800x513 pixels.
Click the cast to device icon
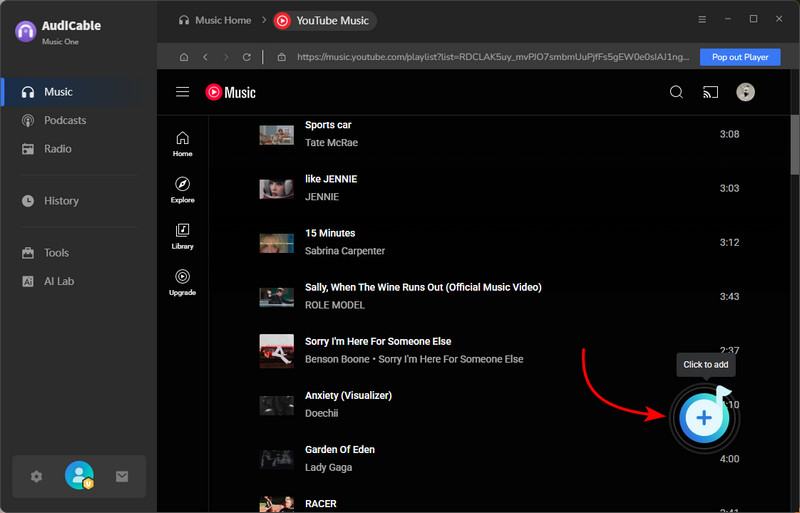click(710, 92)
